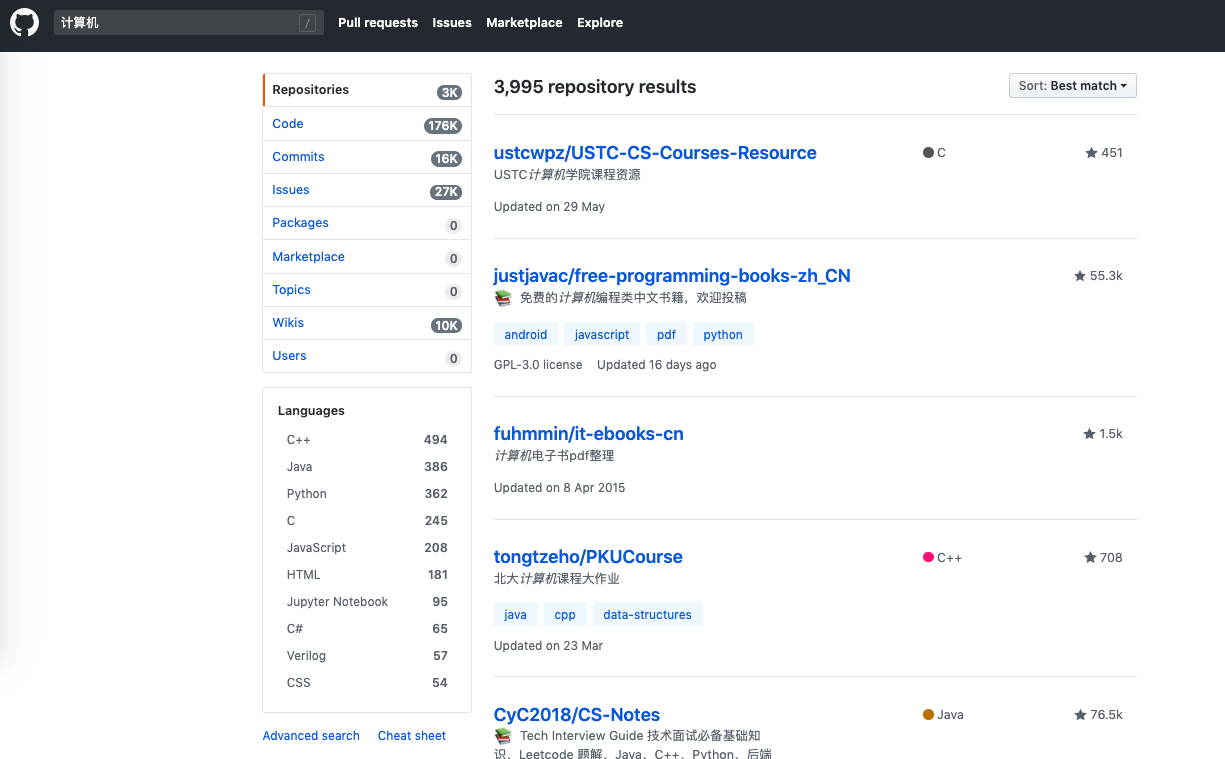Open fuhmmin/it-ebooks-cn repository
The image size is (1225, 759).
point(589,434)
